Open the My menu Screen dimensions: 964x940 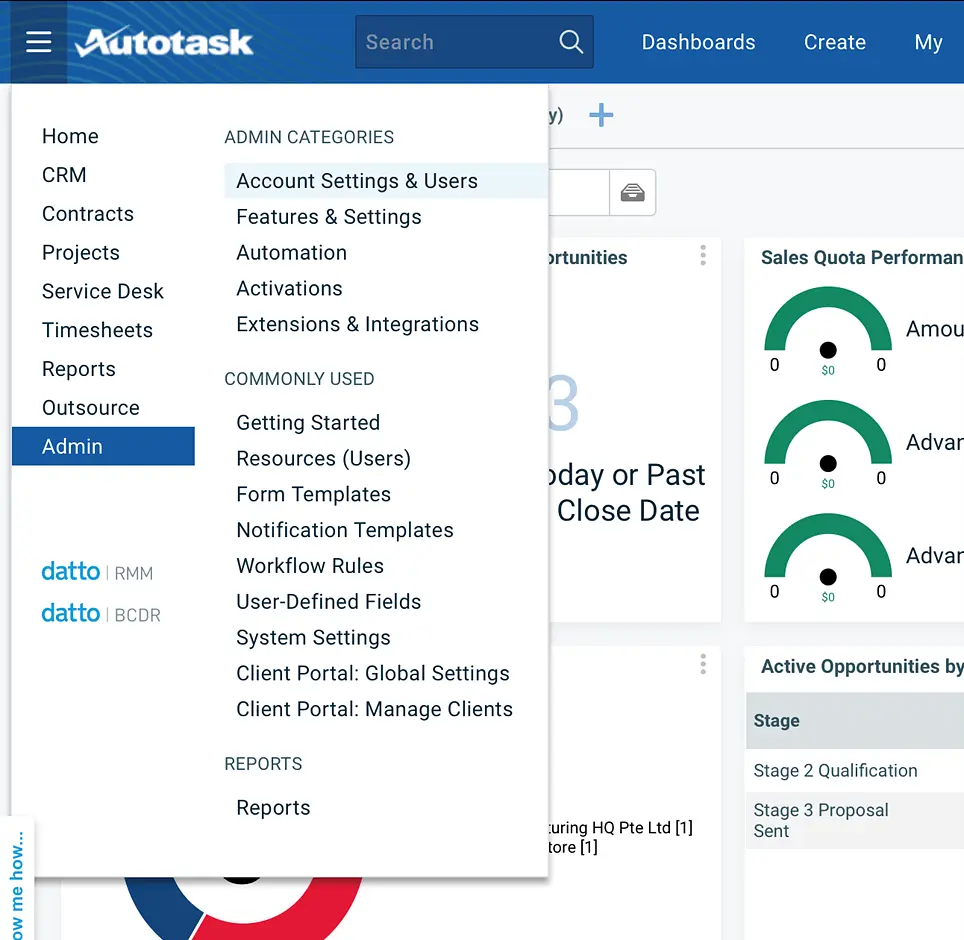928,42
